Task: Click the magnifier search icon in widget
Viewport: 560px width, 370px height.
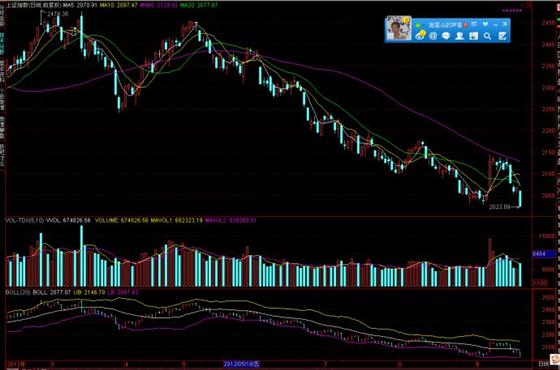Action: tap(488, 36)
